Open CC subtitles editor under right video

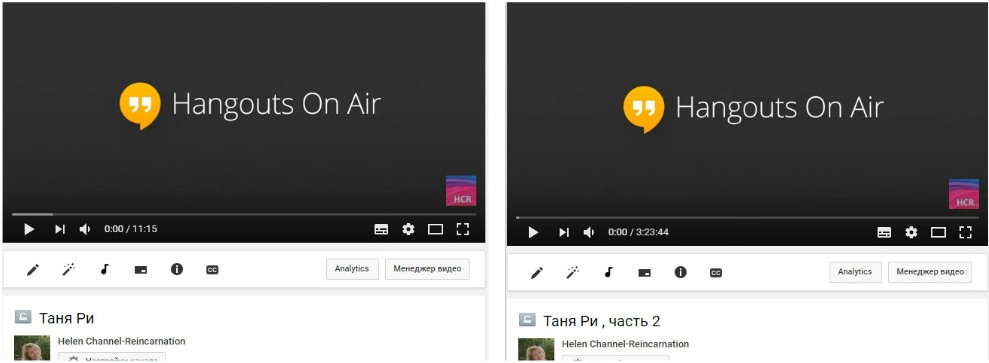tap(715, 273)
